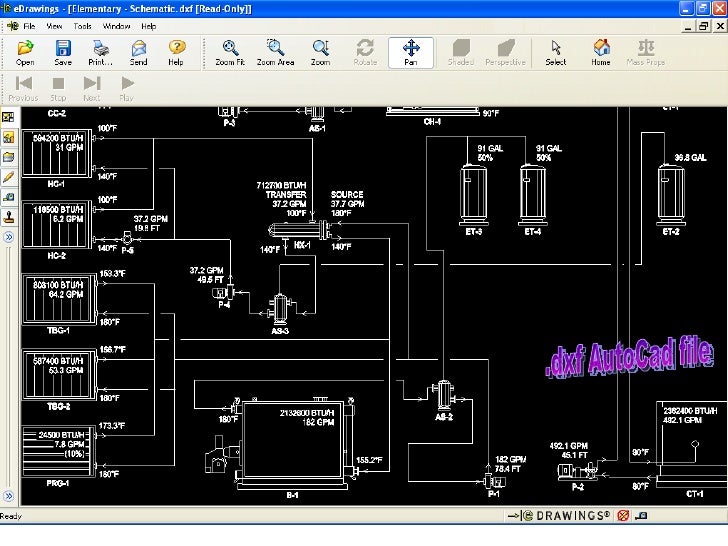Open the Measure tape sidebar icon
The image size is (728, 546).
click(8, 197)
